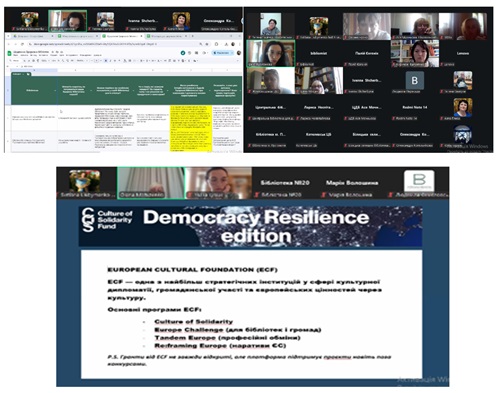Viewport: 500px width, 393px height.
Task: Open the user account avatar in Sheets
Action: (239, 53)
